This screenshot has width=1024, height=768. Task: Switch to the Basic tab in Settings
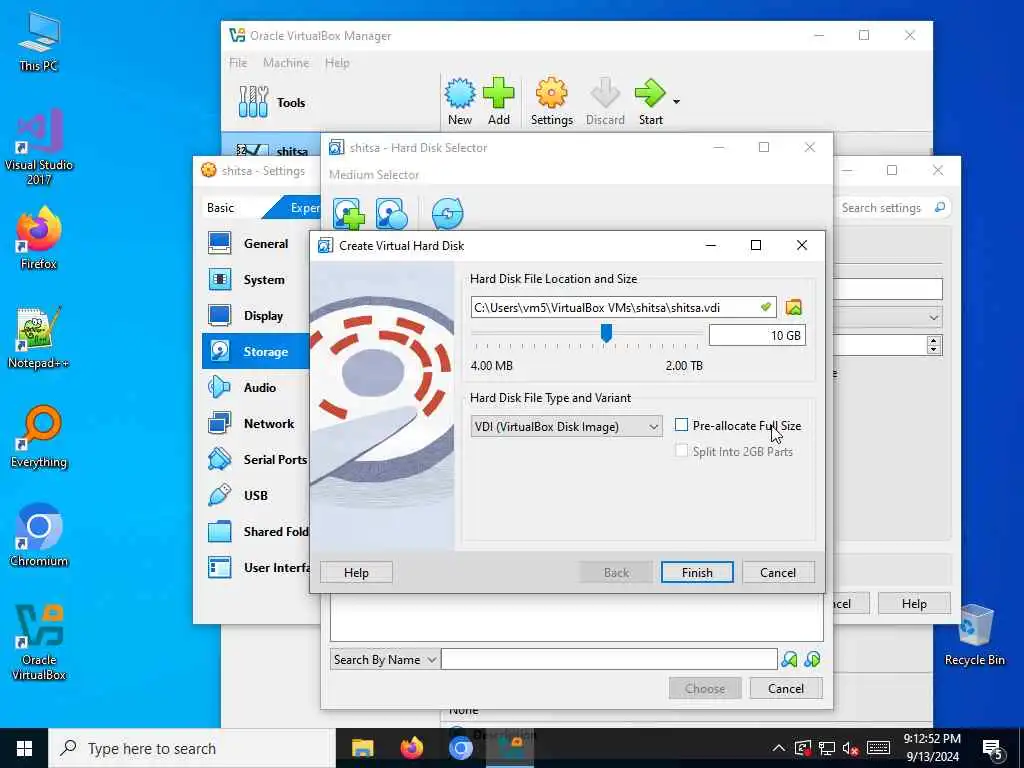pos(220,208)
